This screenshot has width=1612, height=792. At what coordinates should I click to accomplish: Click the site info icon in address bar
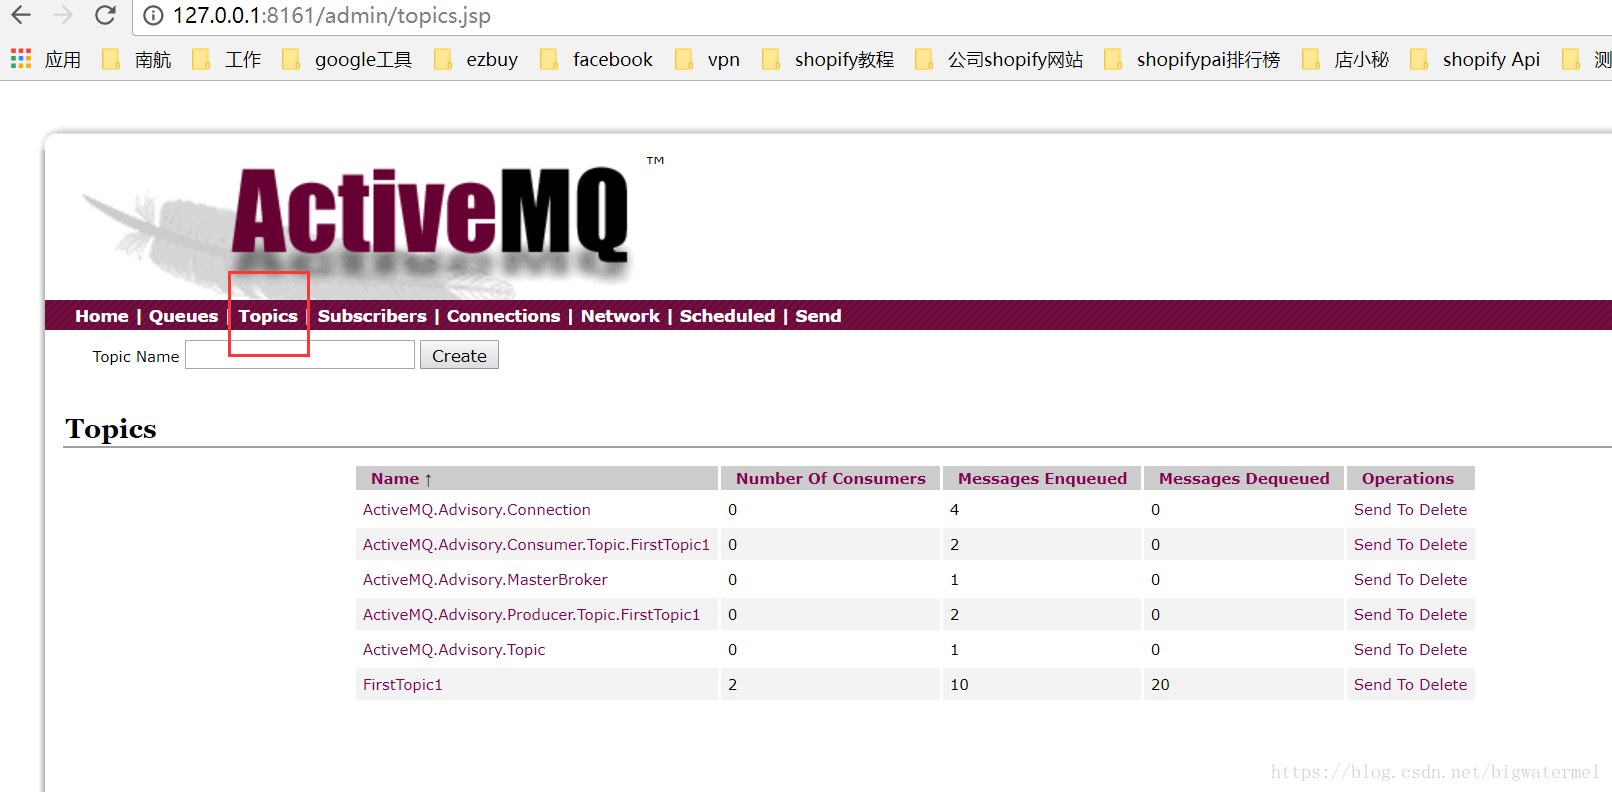(153, 16)
